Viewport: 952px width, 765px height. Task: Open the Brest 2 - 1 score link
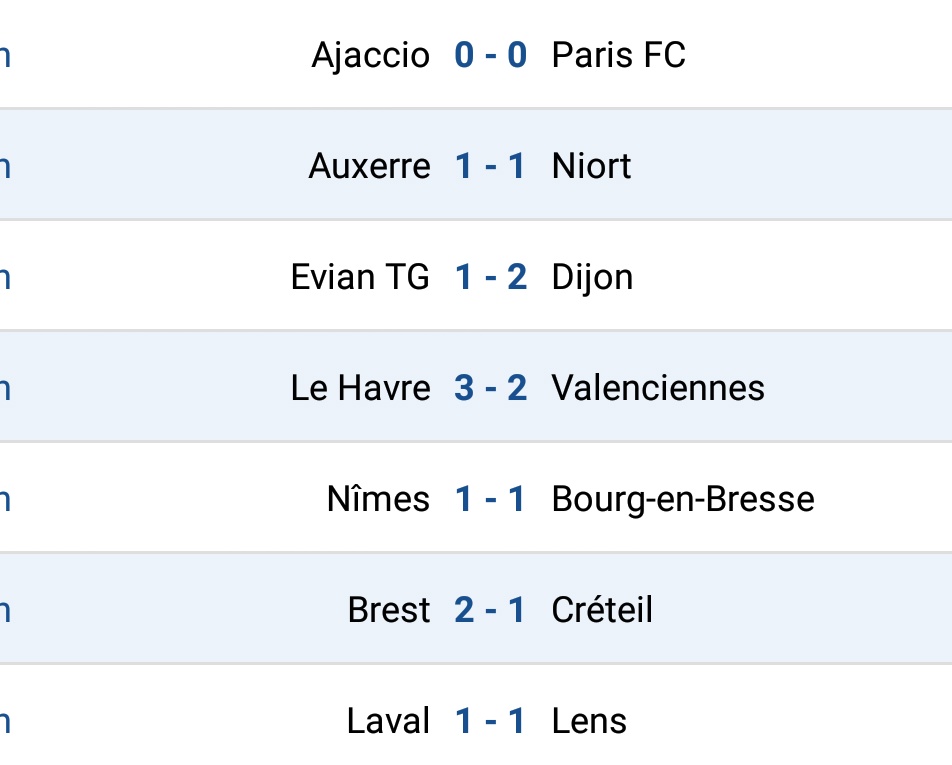coord(491,610)
